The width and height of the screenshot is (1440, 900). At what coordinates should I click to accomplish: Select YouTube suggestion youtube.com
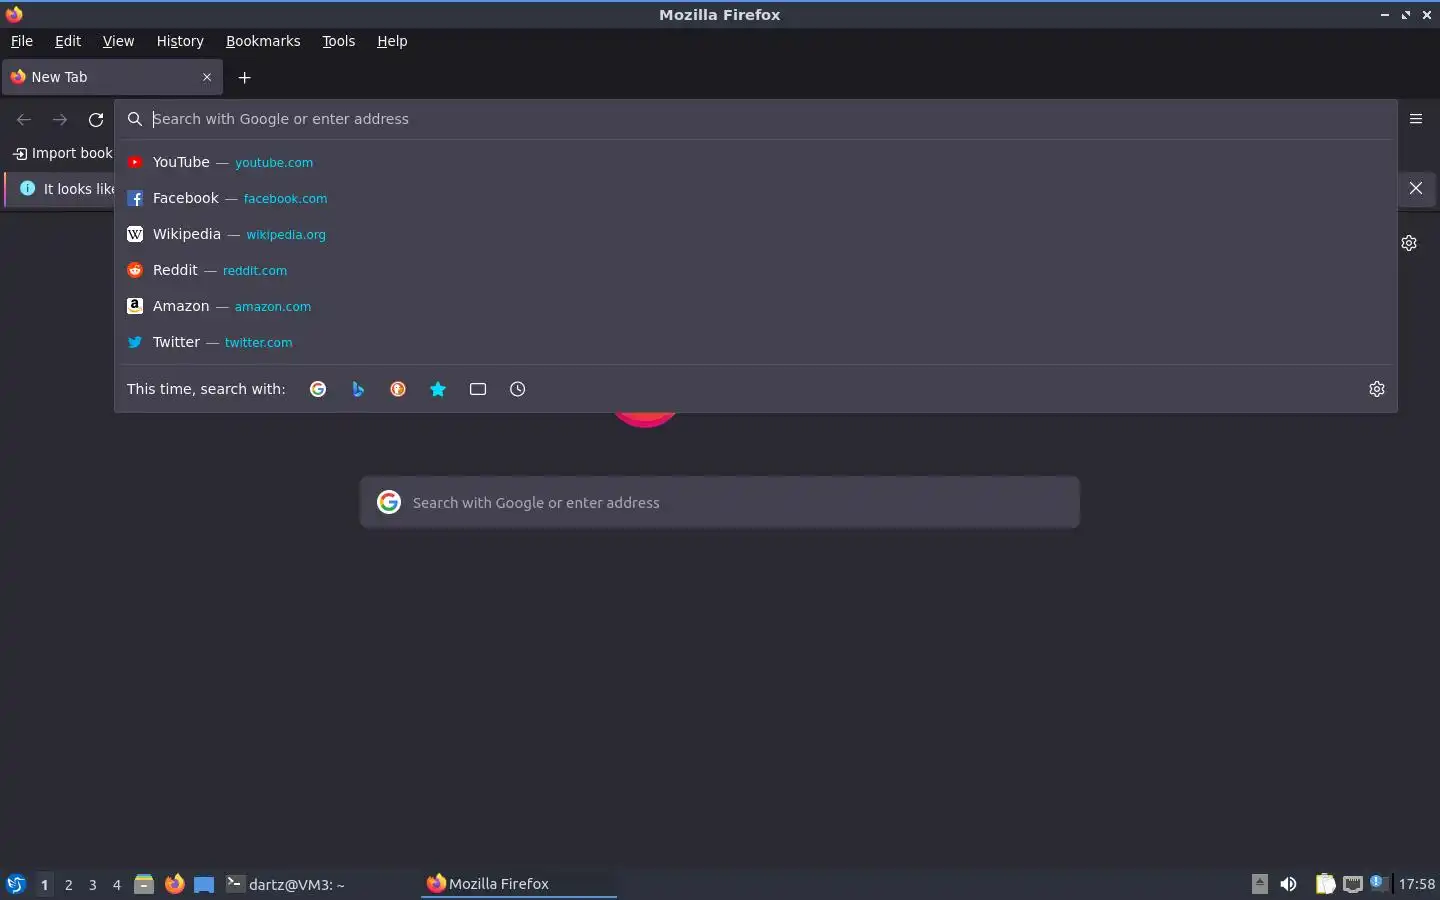[x=755, y=162]
